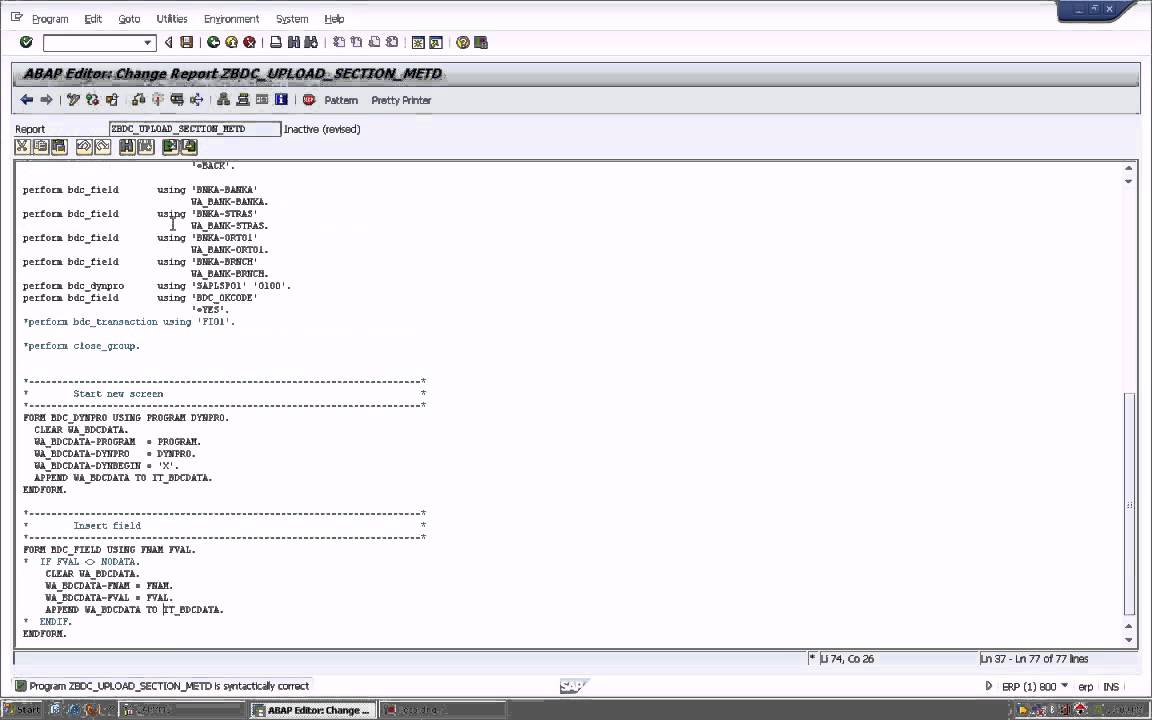Image resolution: width=1152 pixels, height=720 pixels.
Task: Click Find Next icon in editor toolbar
Action: (x=145, y=147)
